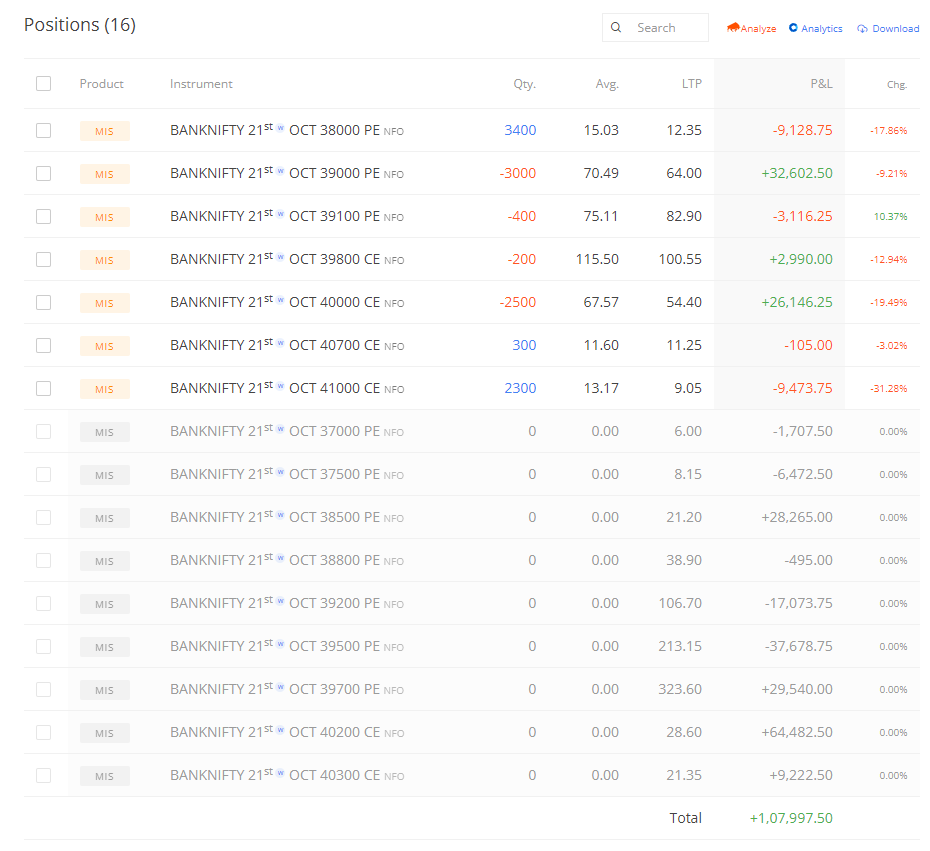Sort by the Chg. column header

897,85
